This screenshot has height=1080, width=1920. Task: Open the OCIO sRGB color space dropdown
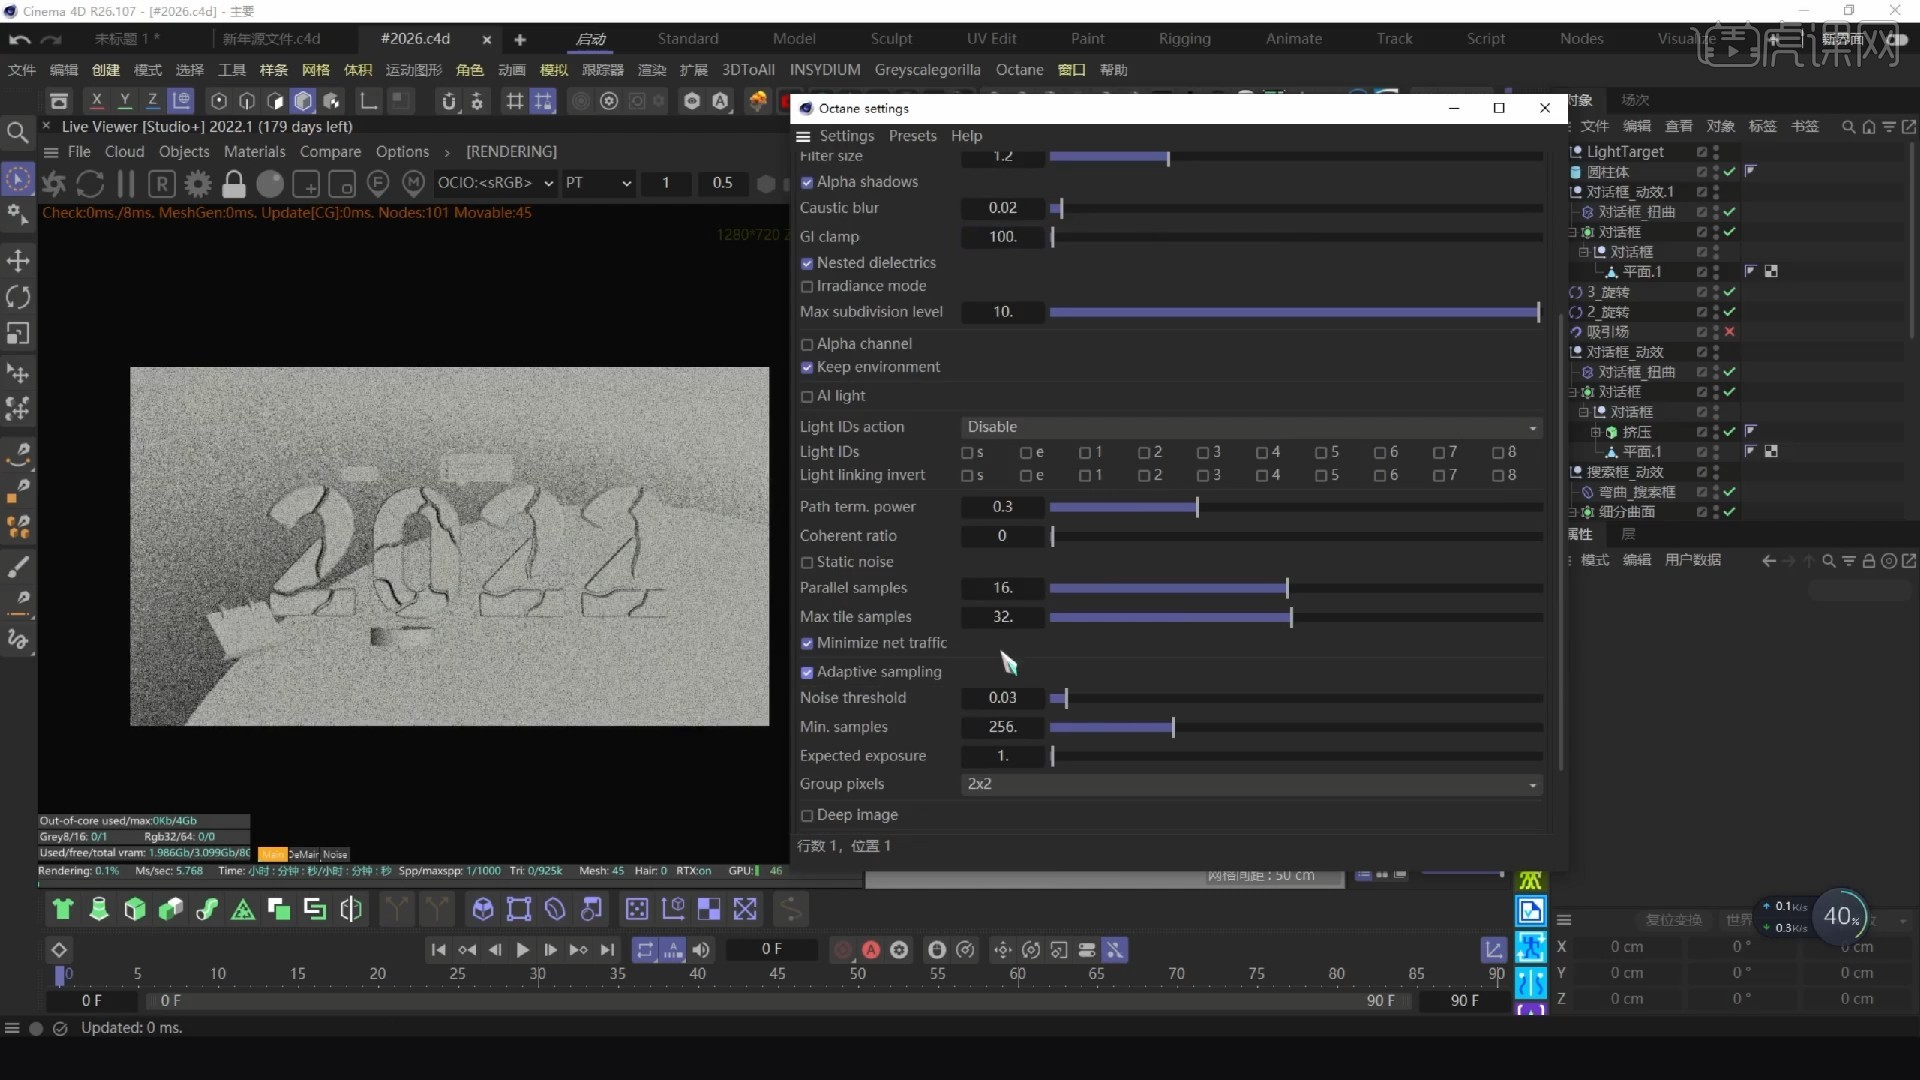[495, 183]
